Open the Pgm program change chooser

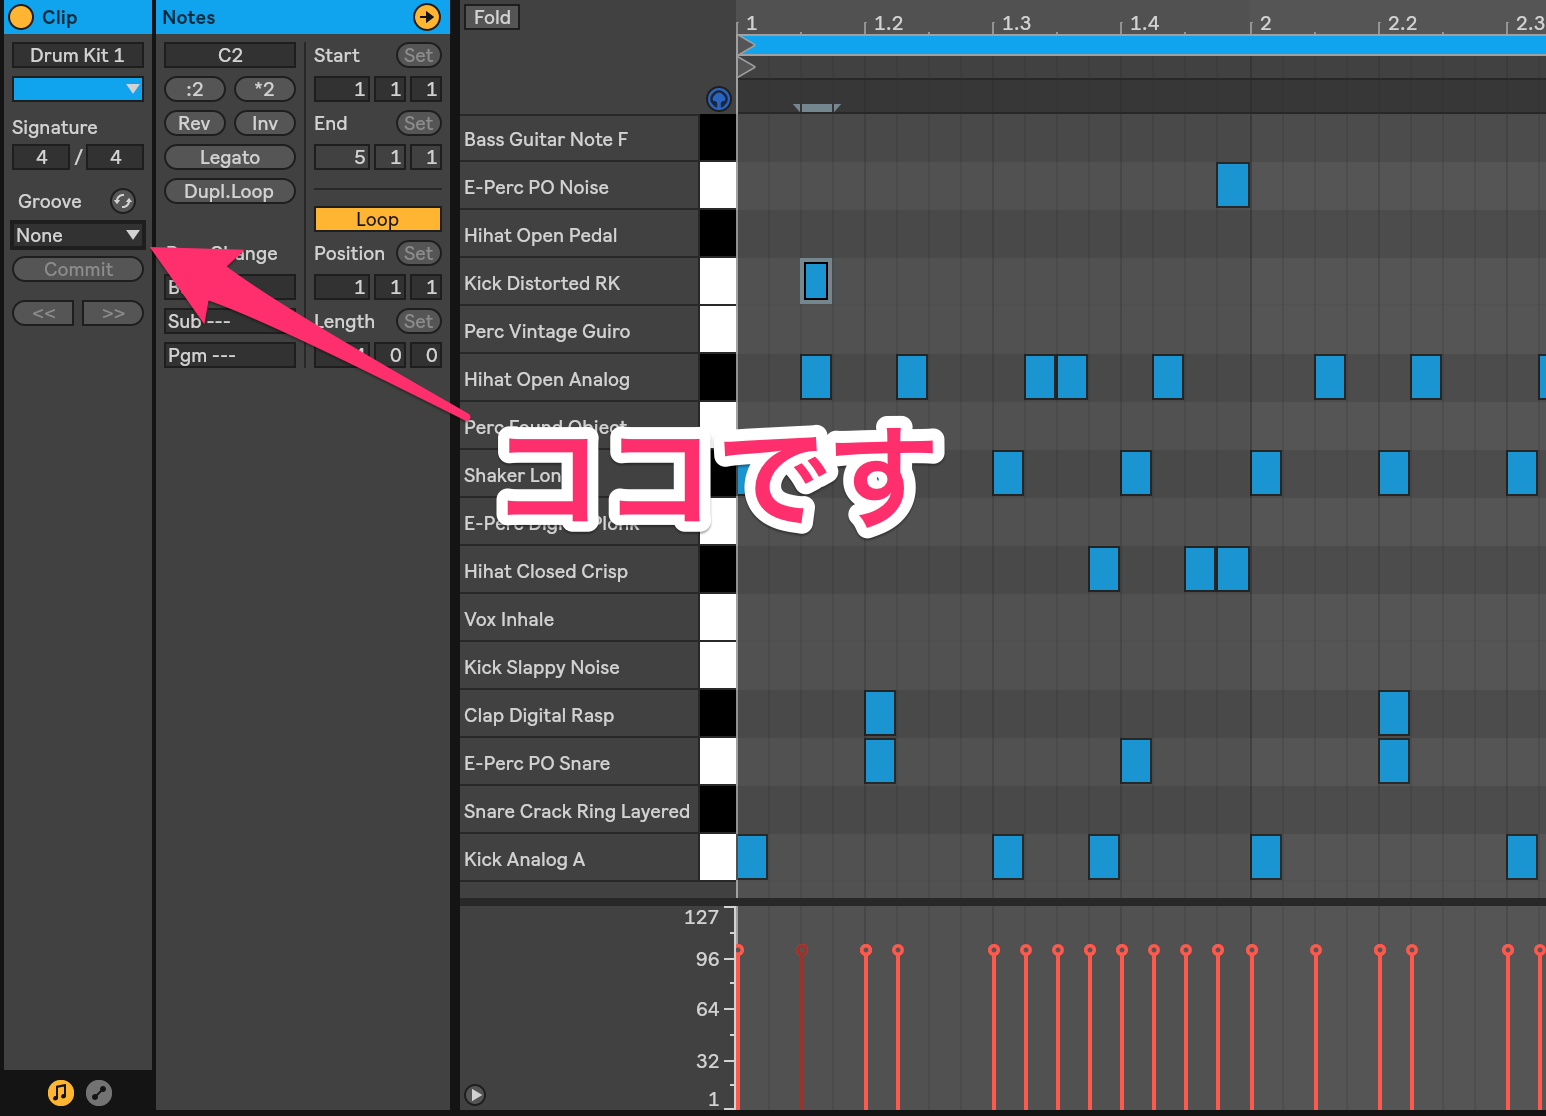click(x=230, y=355)
